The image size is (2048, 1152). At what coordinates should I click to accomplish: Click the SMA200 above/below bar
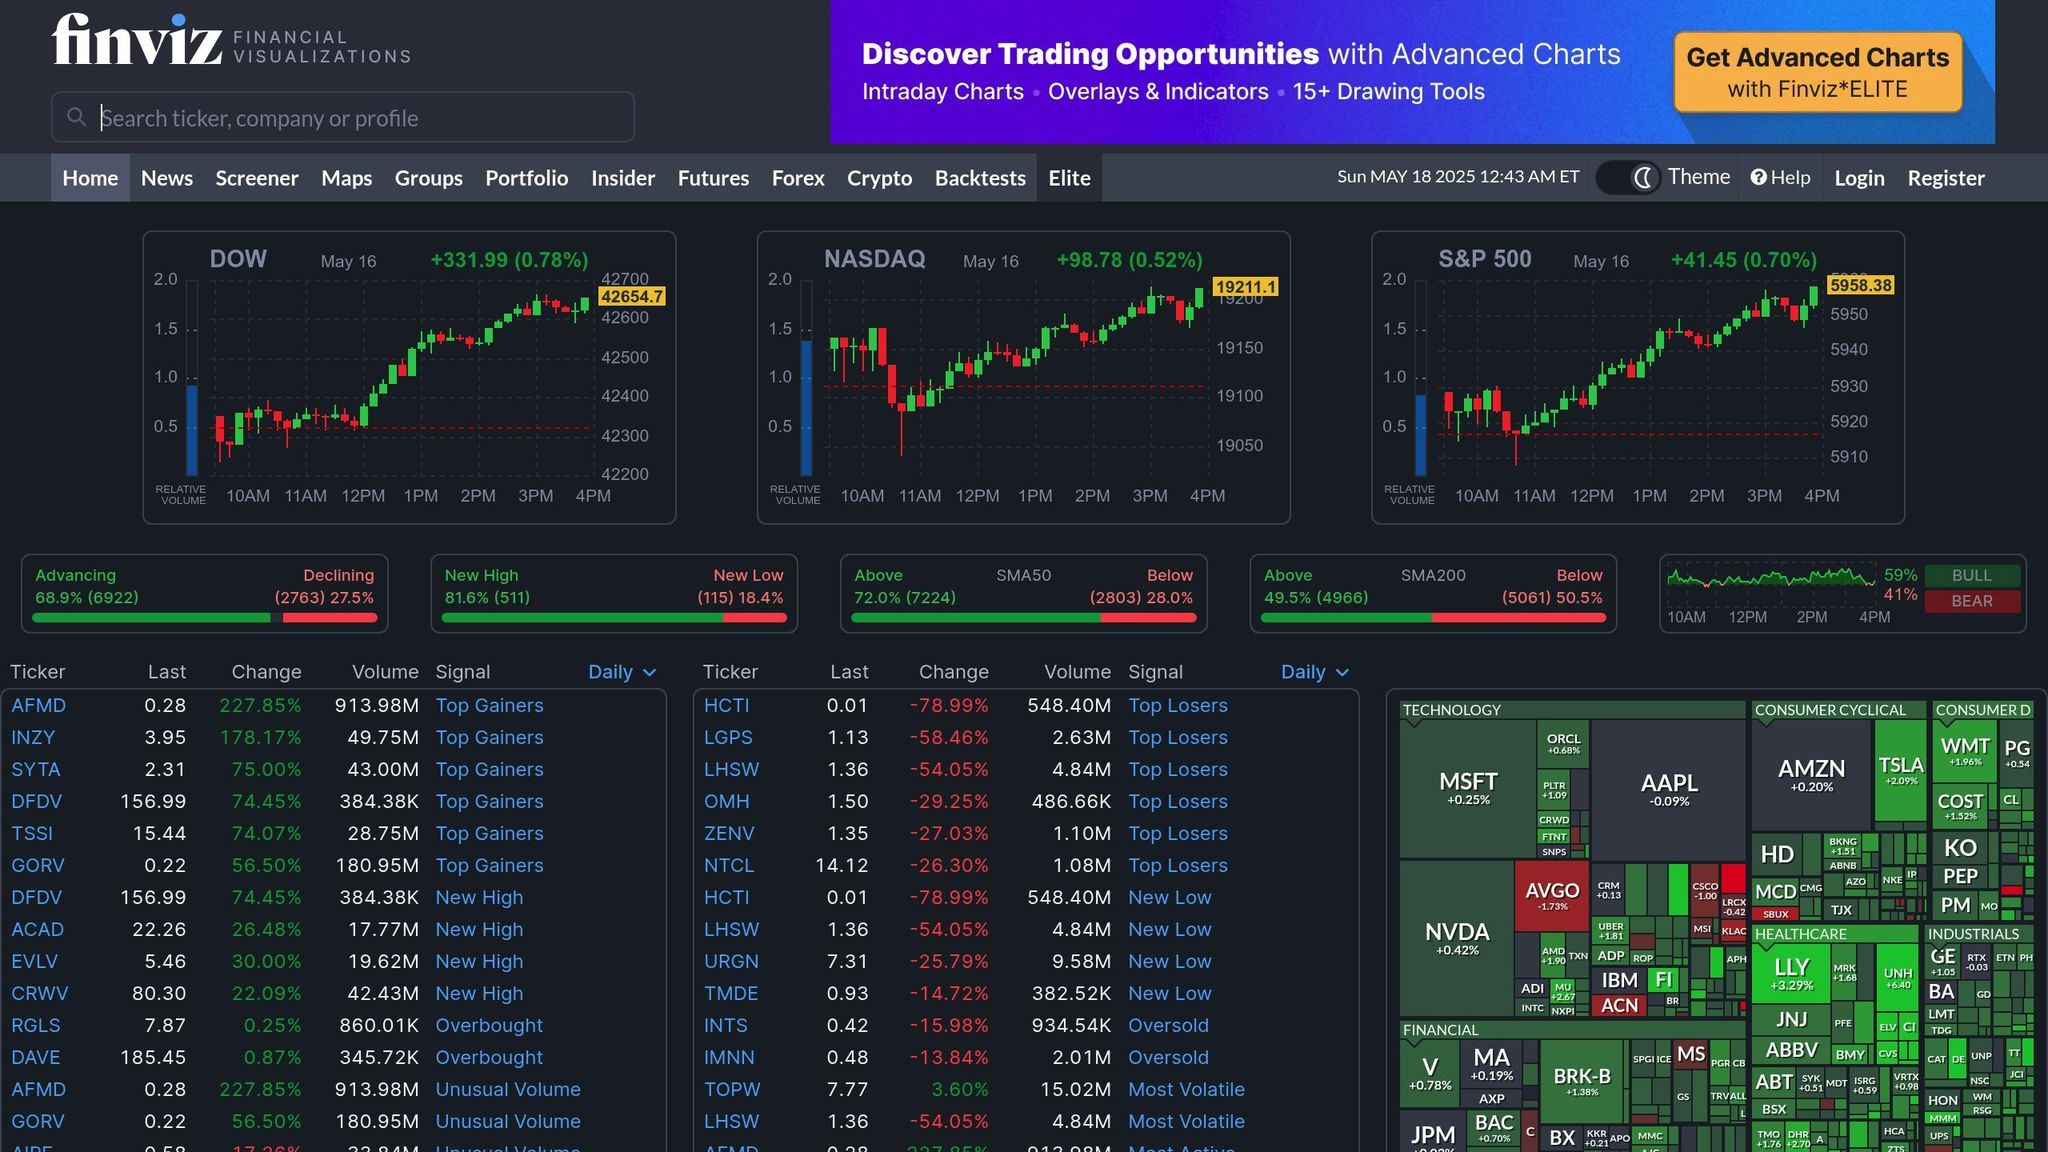click(x=1433, y=617)
